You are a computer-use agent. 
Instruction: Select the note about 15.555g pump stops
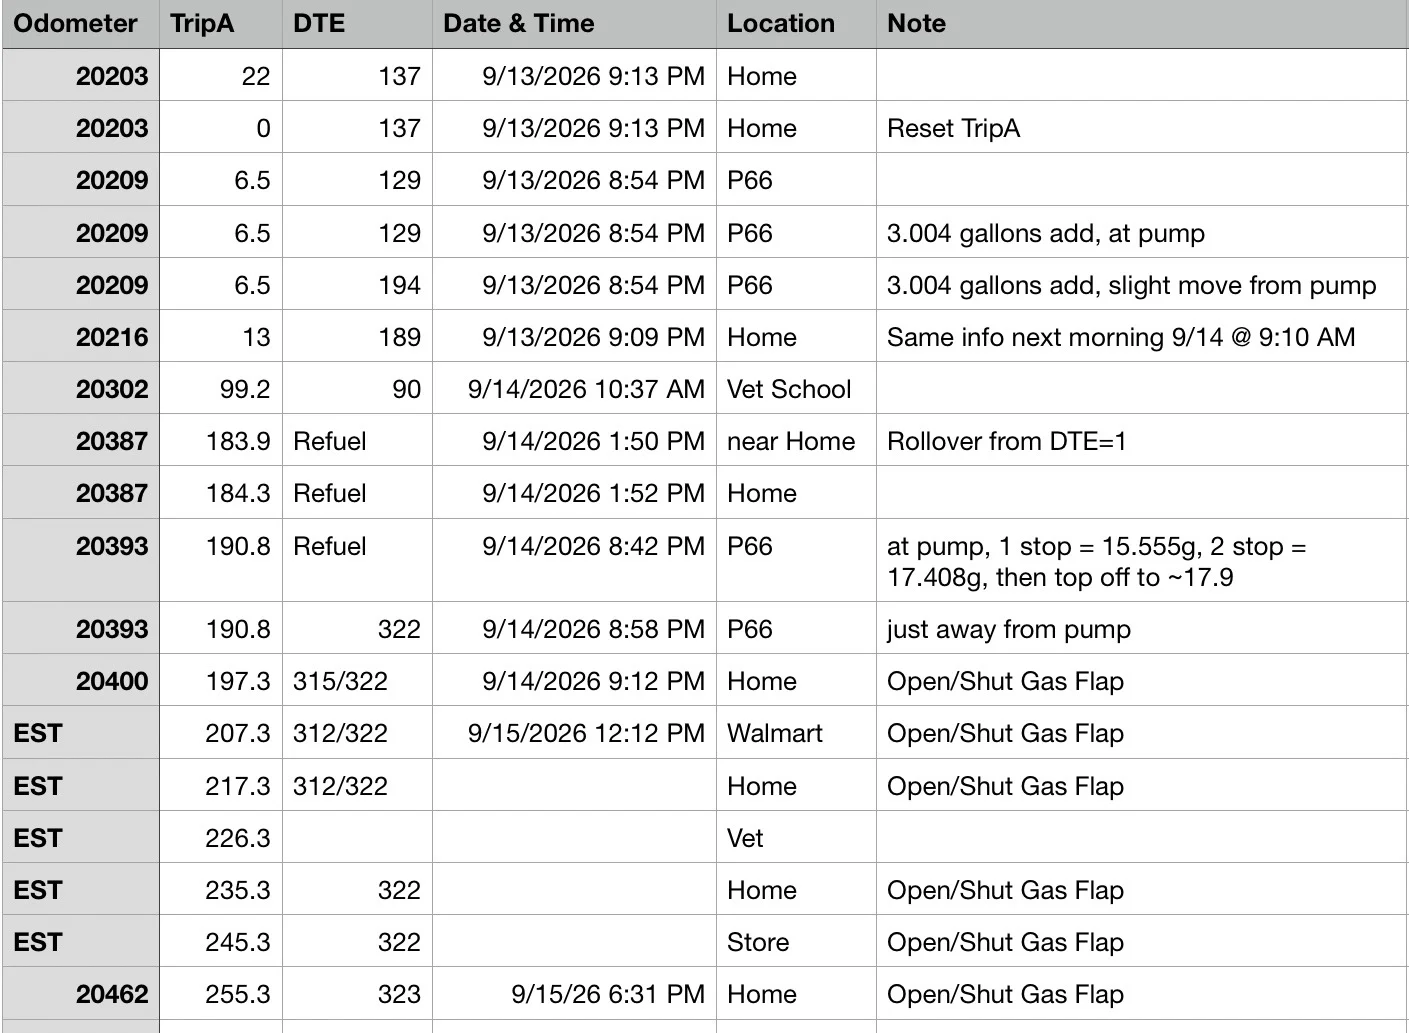click(1142, 560)
